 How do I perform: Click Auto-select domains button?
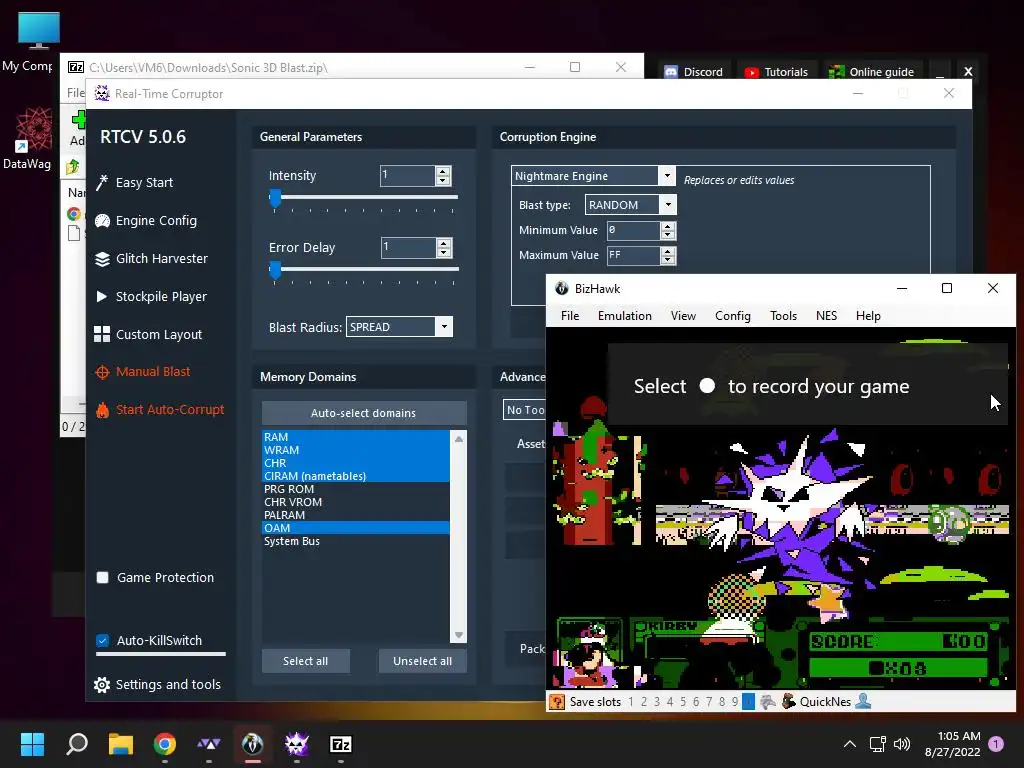(364, 413)
